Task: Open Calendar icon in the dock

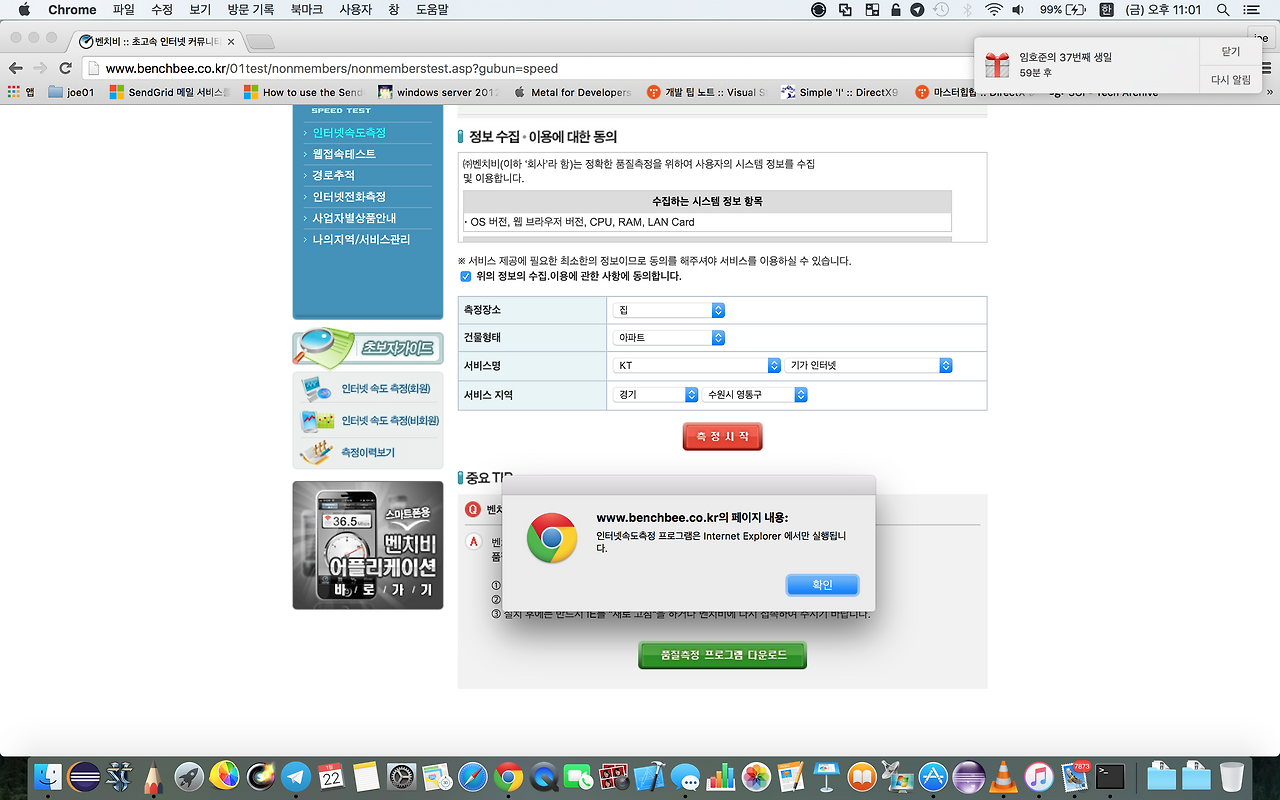Action: (331, 776)
